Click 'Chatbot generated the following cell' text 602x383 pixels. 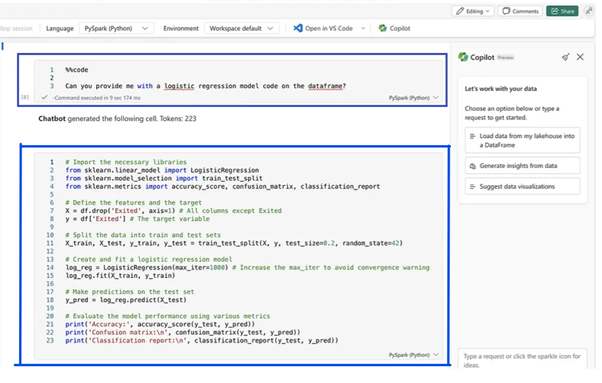pos(117,119)
